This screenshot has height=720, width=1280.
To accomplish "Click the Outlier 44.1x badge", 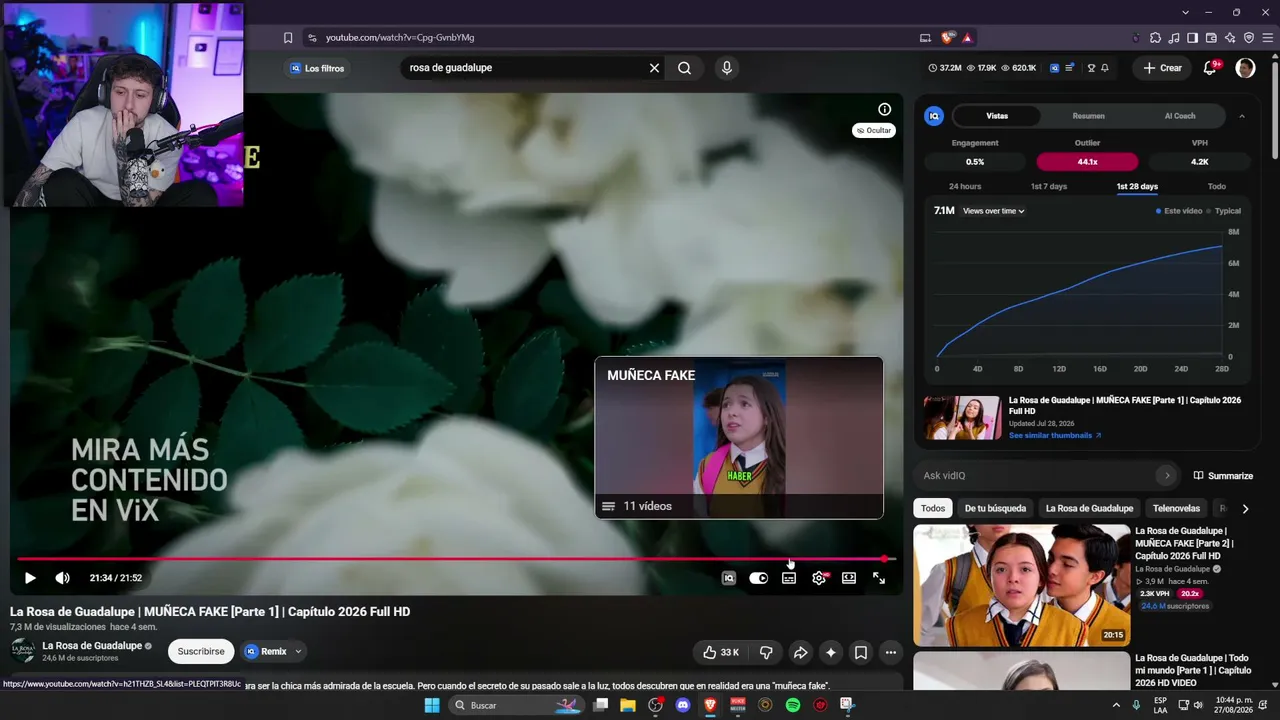I will (1087, 162).
